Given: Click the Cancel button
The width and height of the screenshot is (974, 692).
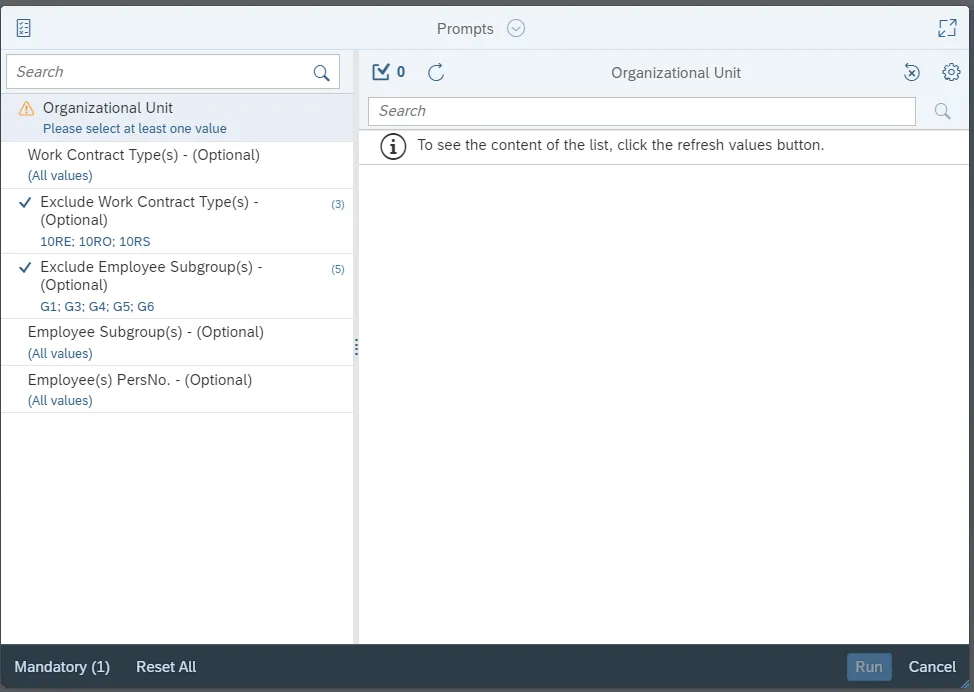Looking at the screenshot, I should (932, 667).
